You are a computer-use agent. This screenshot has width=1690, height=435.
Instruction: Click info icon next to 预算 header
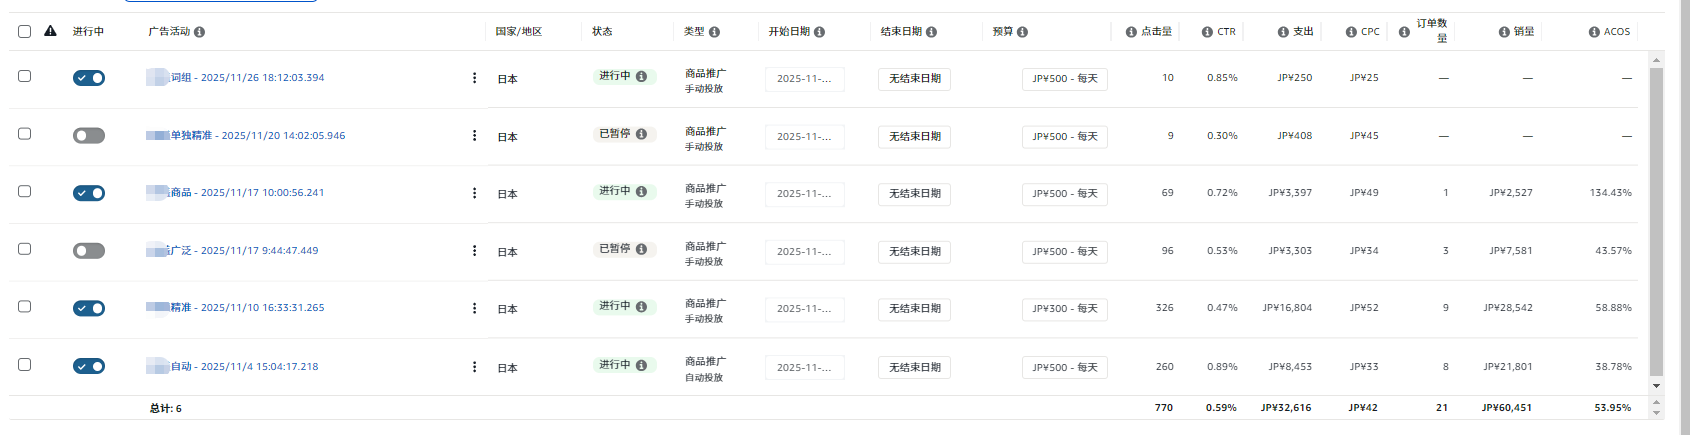[x=1022, y=32]
